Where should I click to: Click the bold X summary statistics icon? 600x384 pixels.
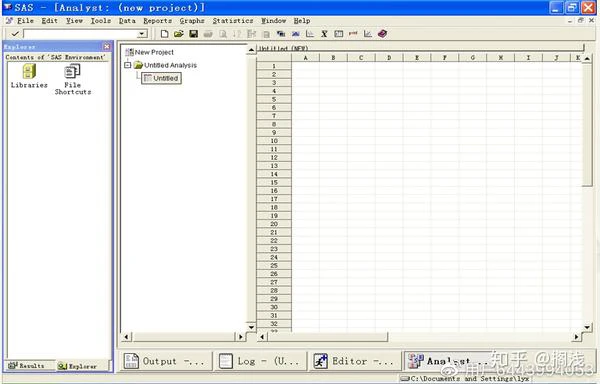[x=324, y=34]
